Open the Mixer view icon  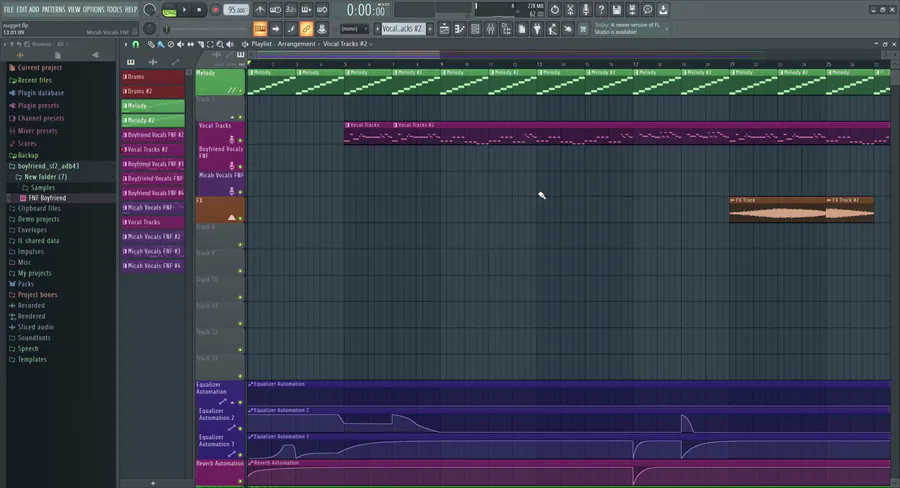click(x=491, y=29)
